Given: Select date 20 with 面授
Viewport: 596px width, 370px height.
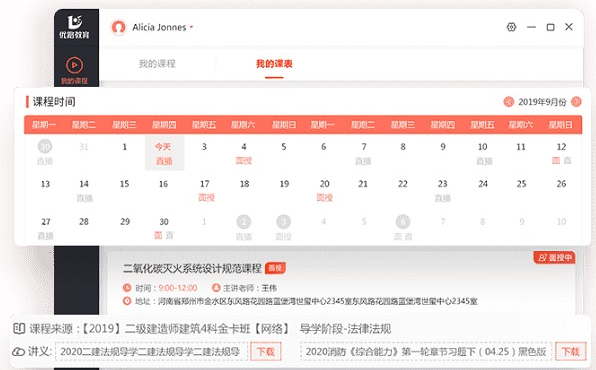Looking at the screenshot, I should pyautogui.click(x=325, y=190).
